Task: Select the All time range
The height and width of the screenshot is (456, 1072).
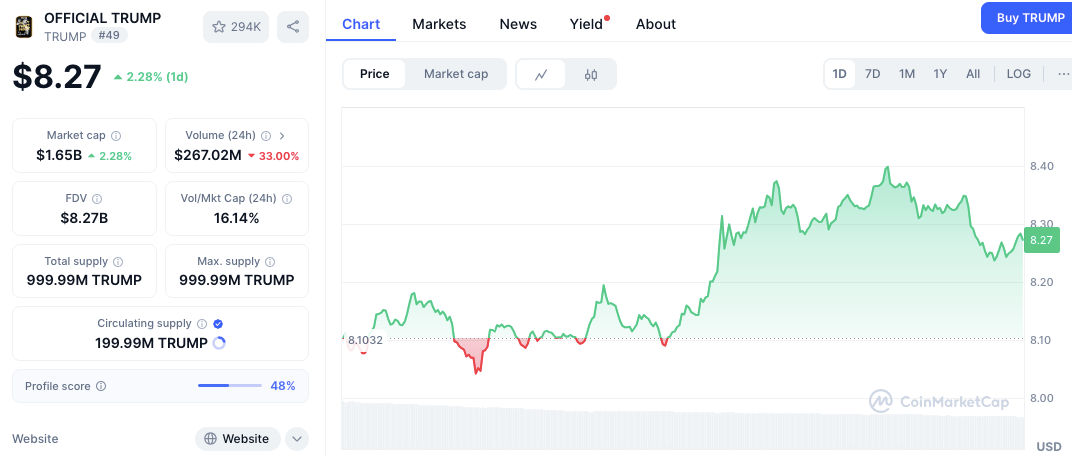Action: pos(973,74)
